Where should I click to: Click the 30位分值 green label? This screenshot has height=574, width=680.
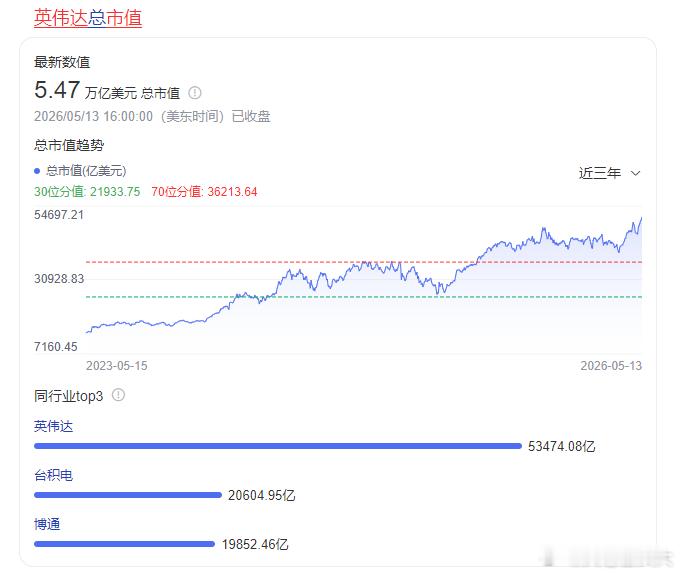click(87, 192)
